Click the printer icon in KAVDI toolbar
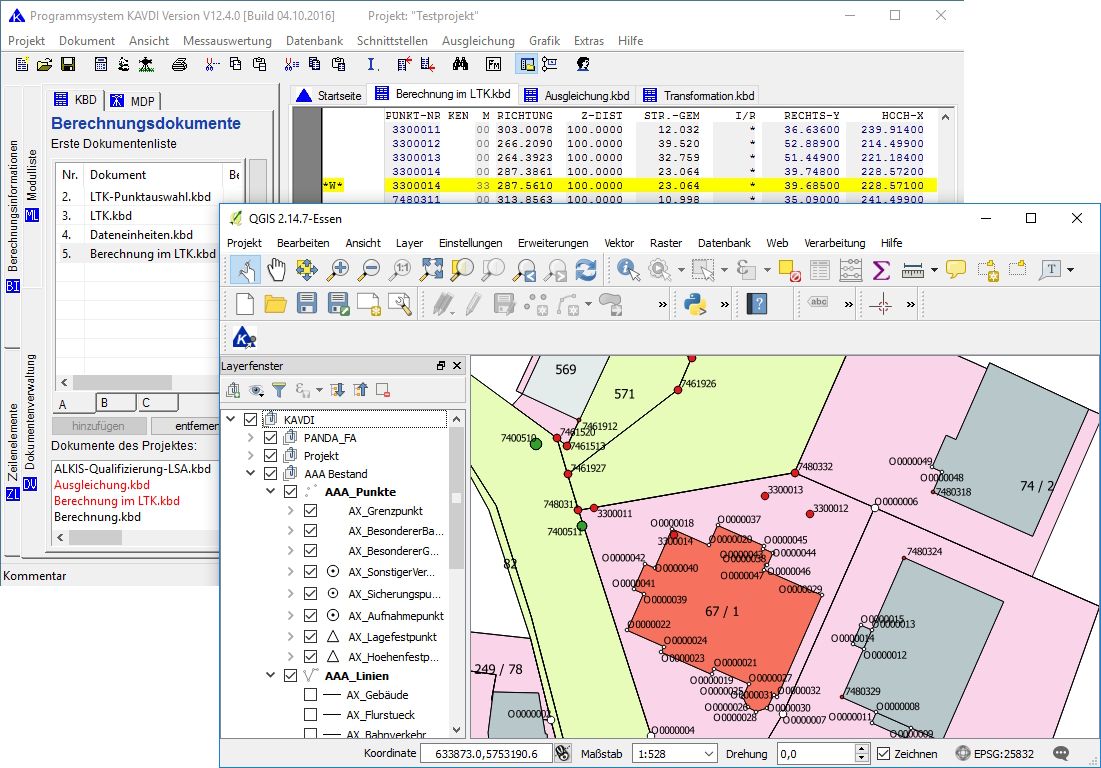 pos(179,65)
